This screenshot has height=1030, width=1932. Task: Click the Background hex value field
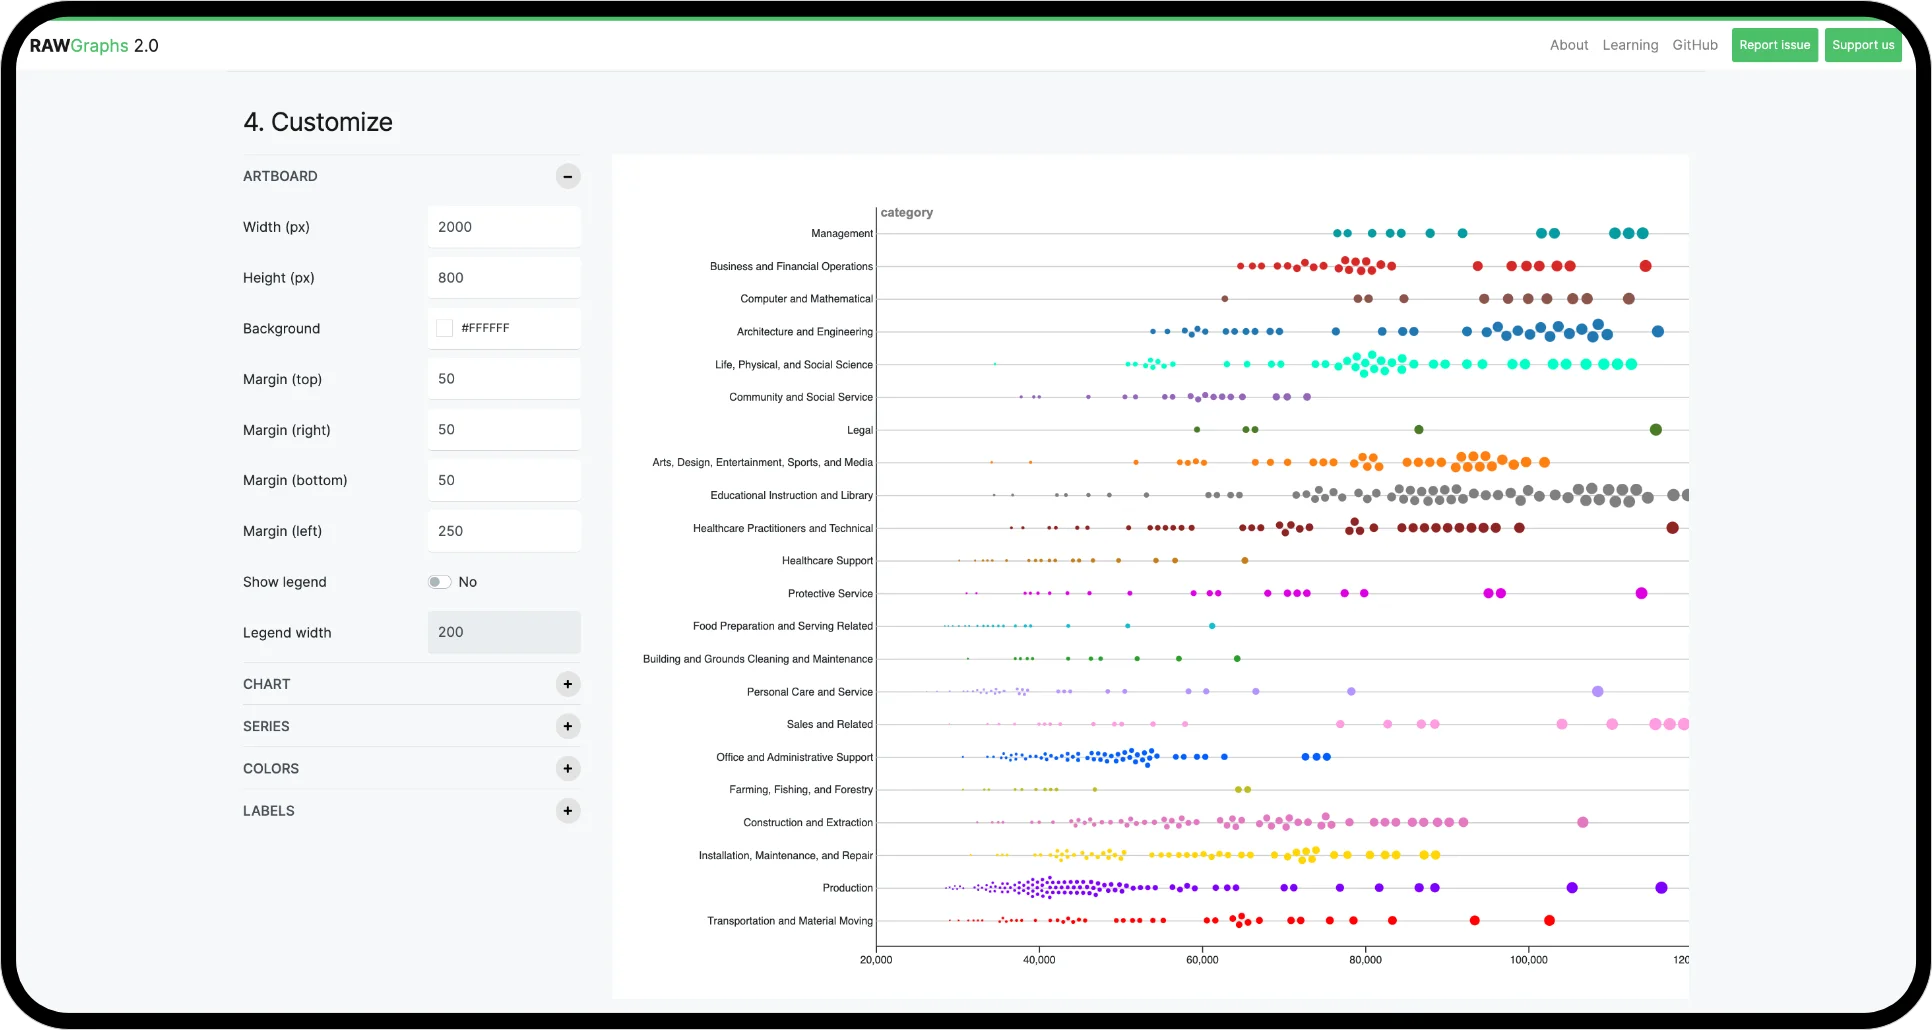click(515, 328)
